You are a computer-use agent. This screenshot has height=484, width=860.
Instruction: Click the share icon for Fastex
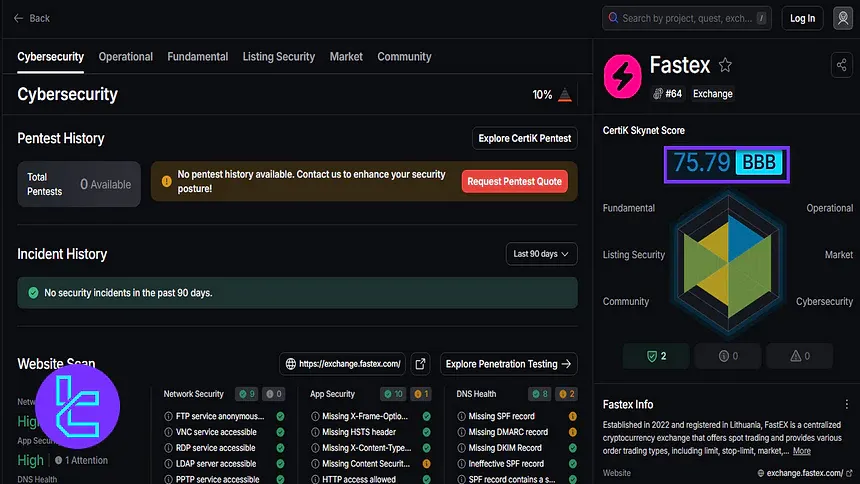click(841, 65)
